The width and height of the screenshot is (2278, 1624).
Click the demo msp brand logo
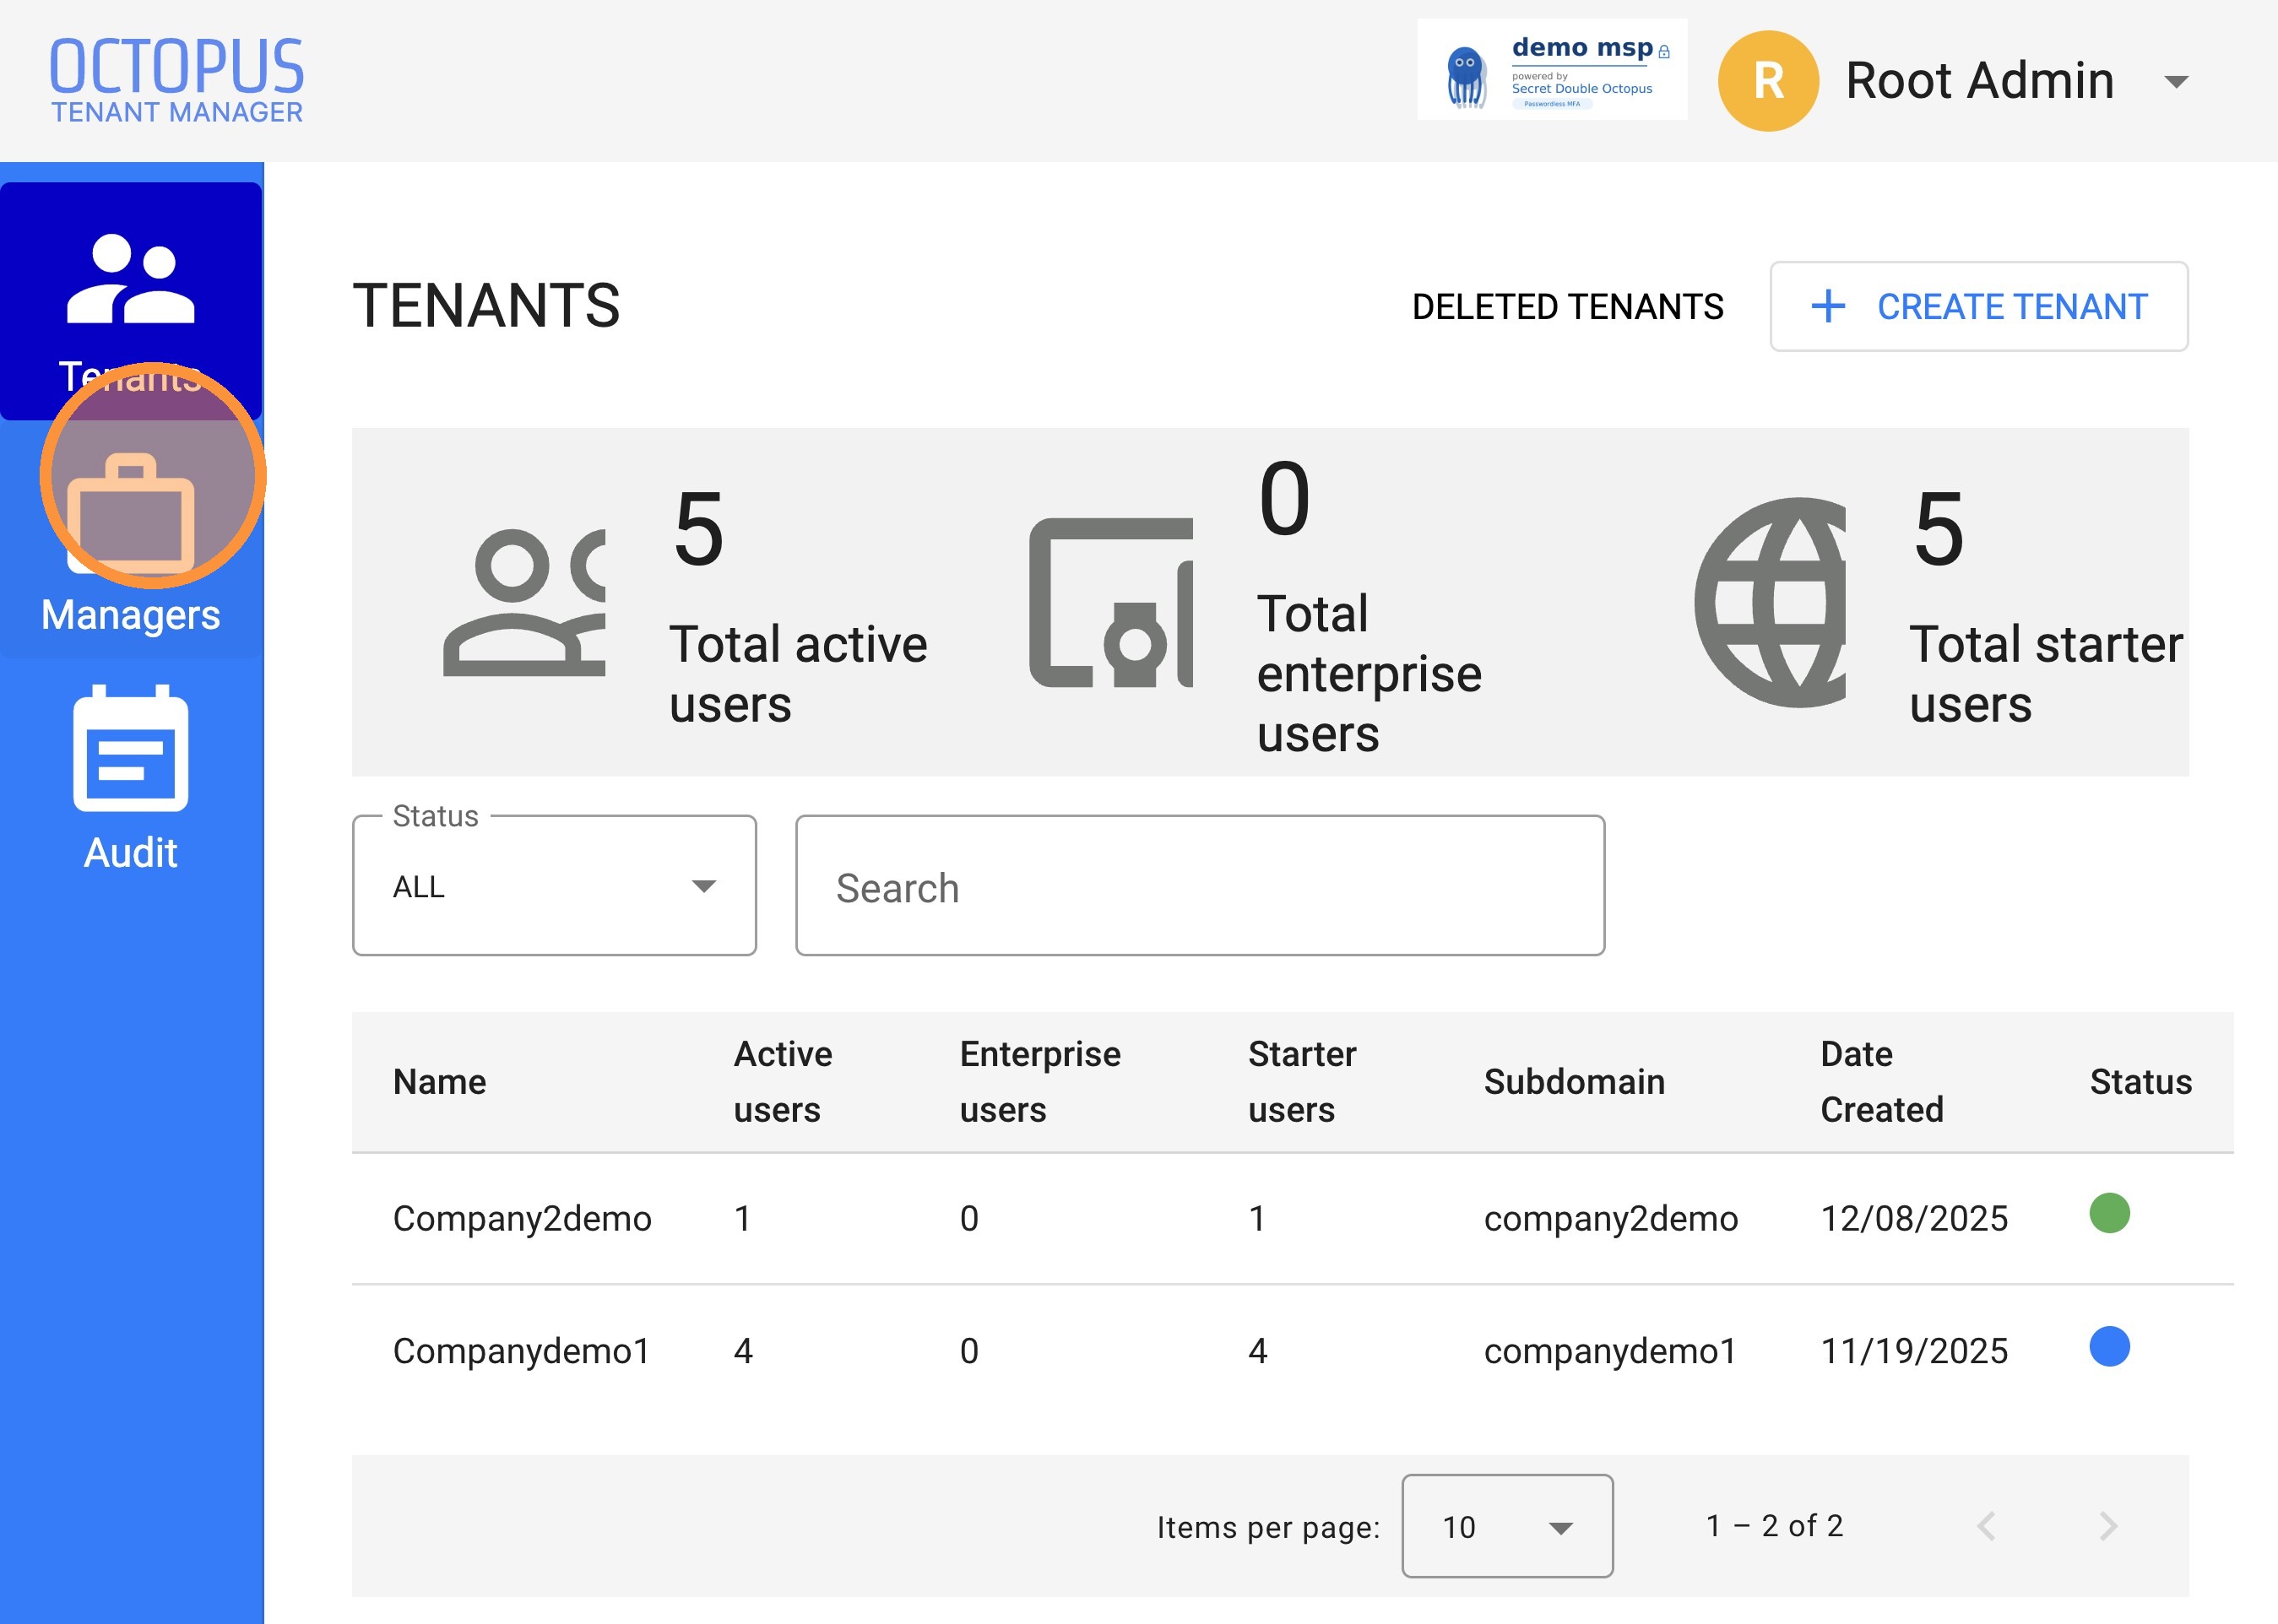tap(1552, 70)
